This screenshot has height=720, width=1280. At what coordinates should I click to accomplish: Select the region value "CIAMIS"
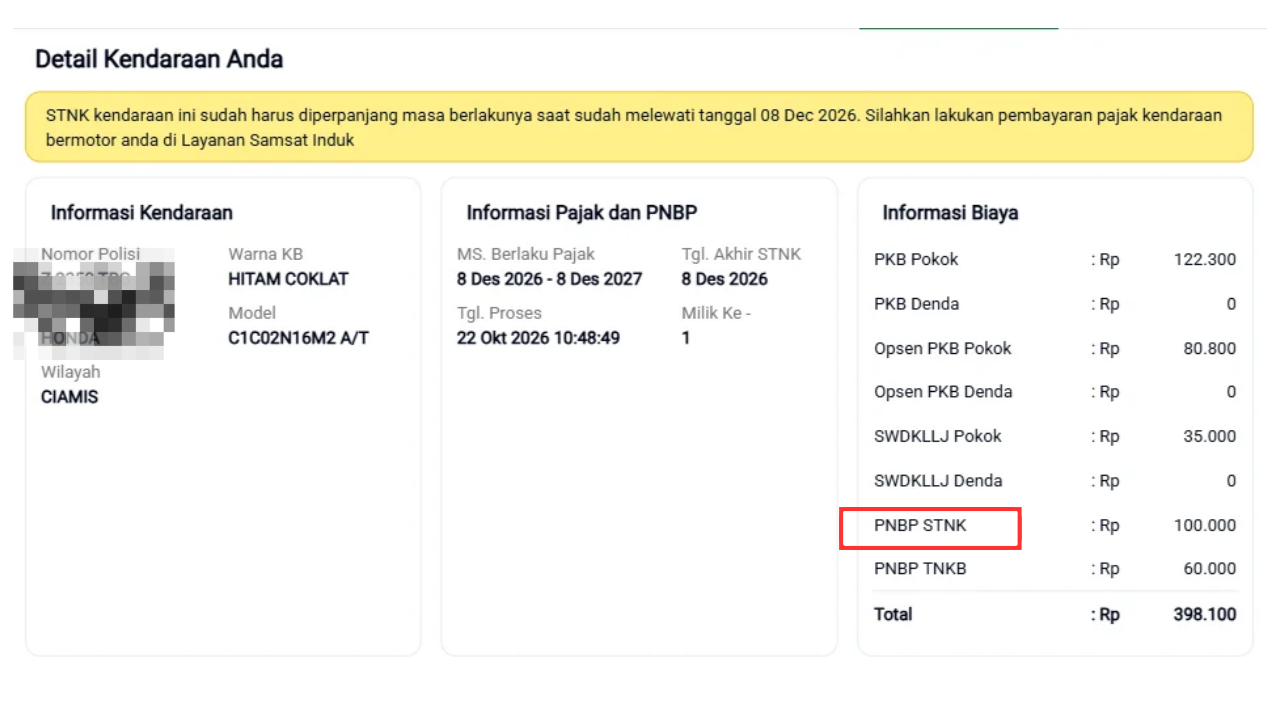point(69,397)
